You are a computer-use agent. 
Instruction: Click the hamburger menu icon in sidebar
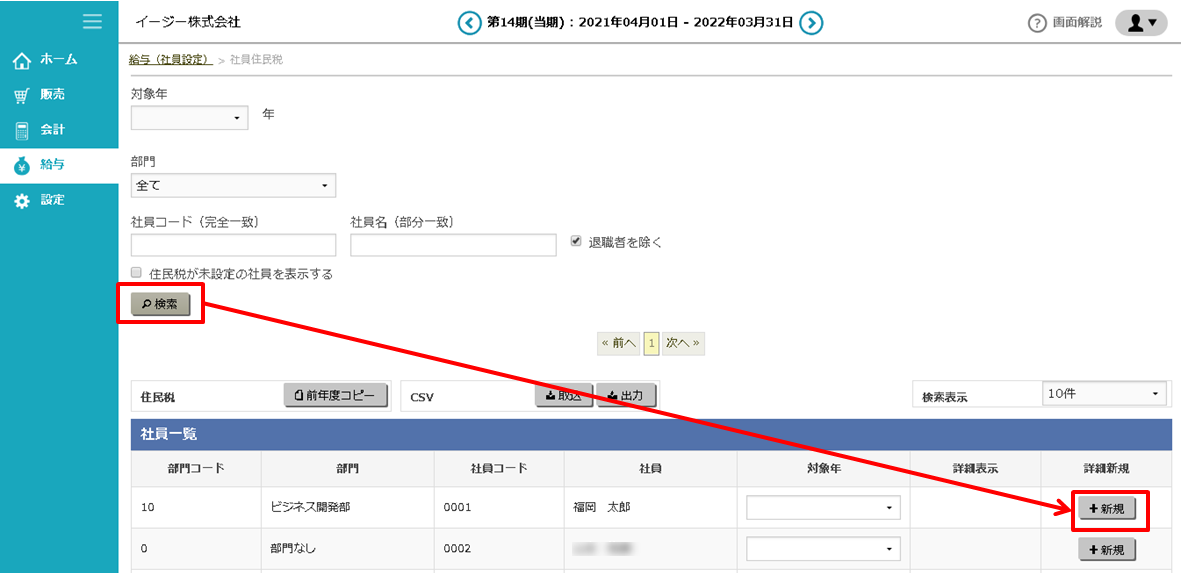coord(92,21)
